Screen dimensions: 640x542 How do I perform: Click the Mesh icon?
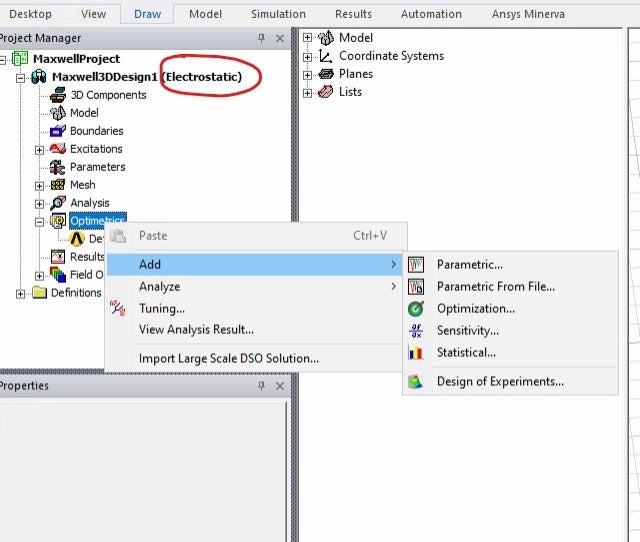[58, 185]
